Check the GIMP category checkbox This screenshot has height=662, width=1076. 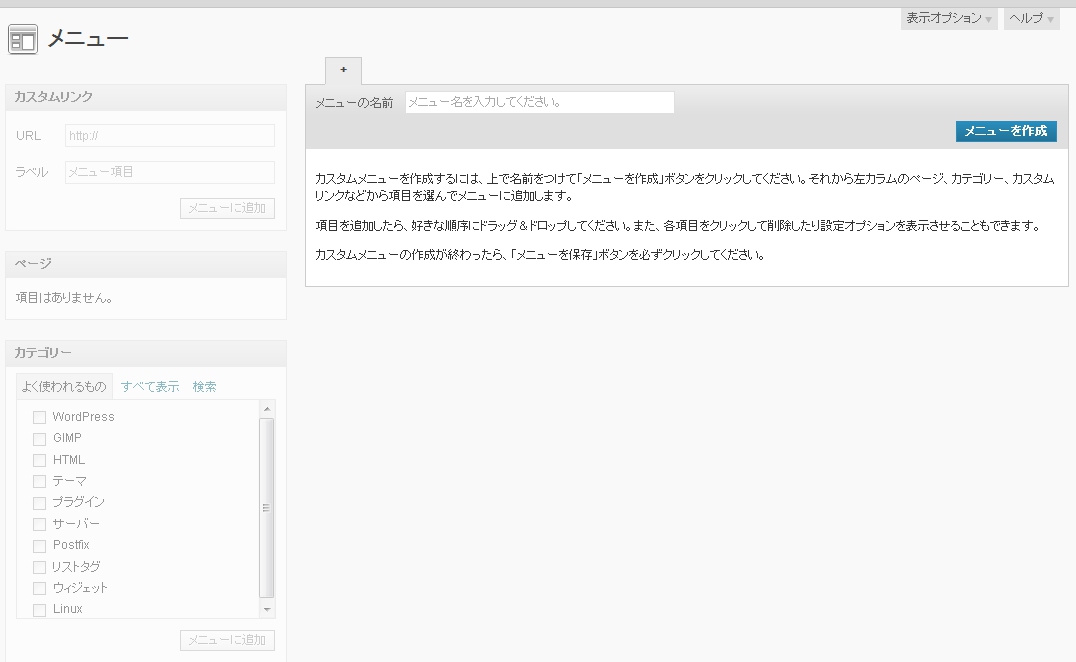pyautogui.click(x=39, y=438)
